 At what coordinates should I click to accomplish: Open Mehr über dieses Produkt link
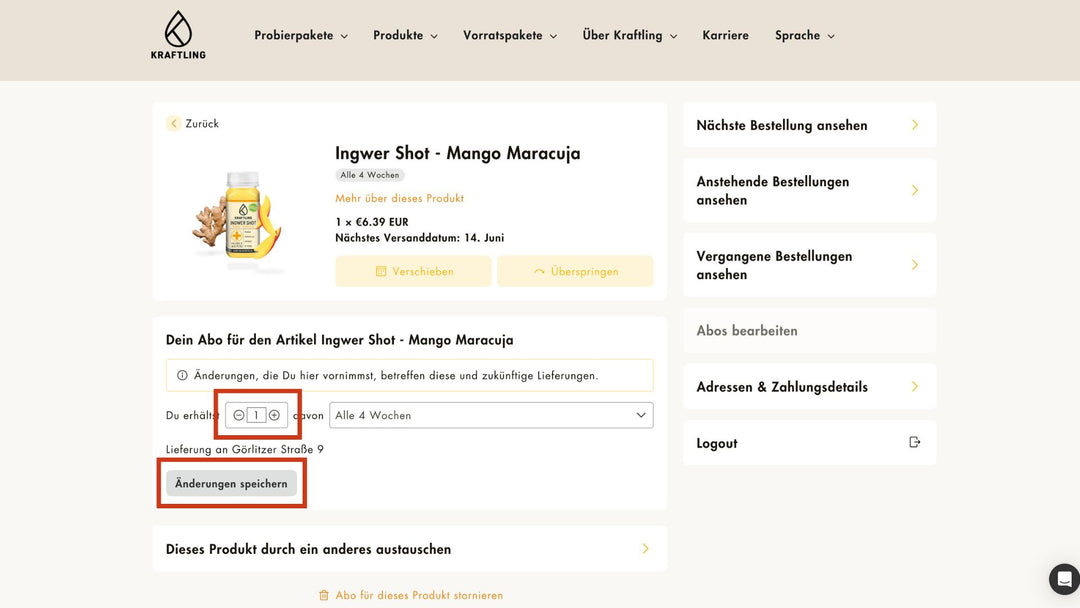(x=399, y=198)
